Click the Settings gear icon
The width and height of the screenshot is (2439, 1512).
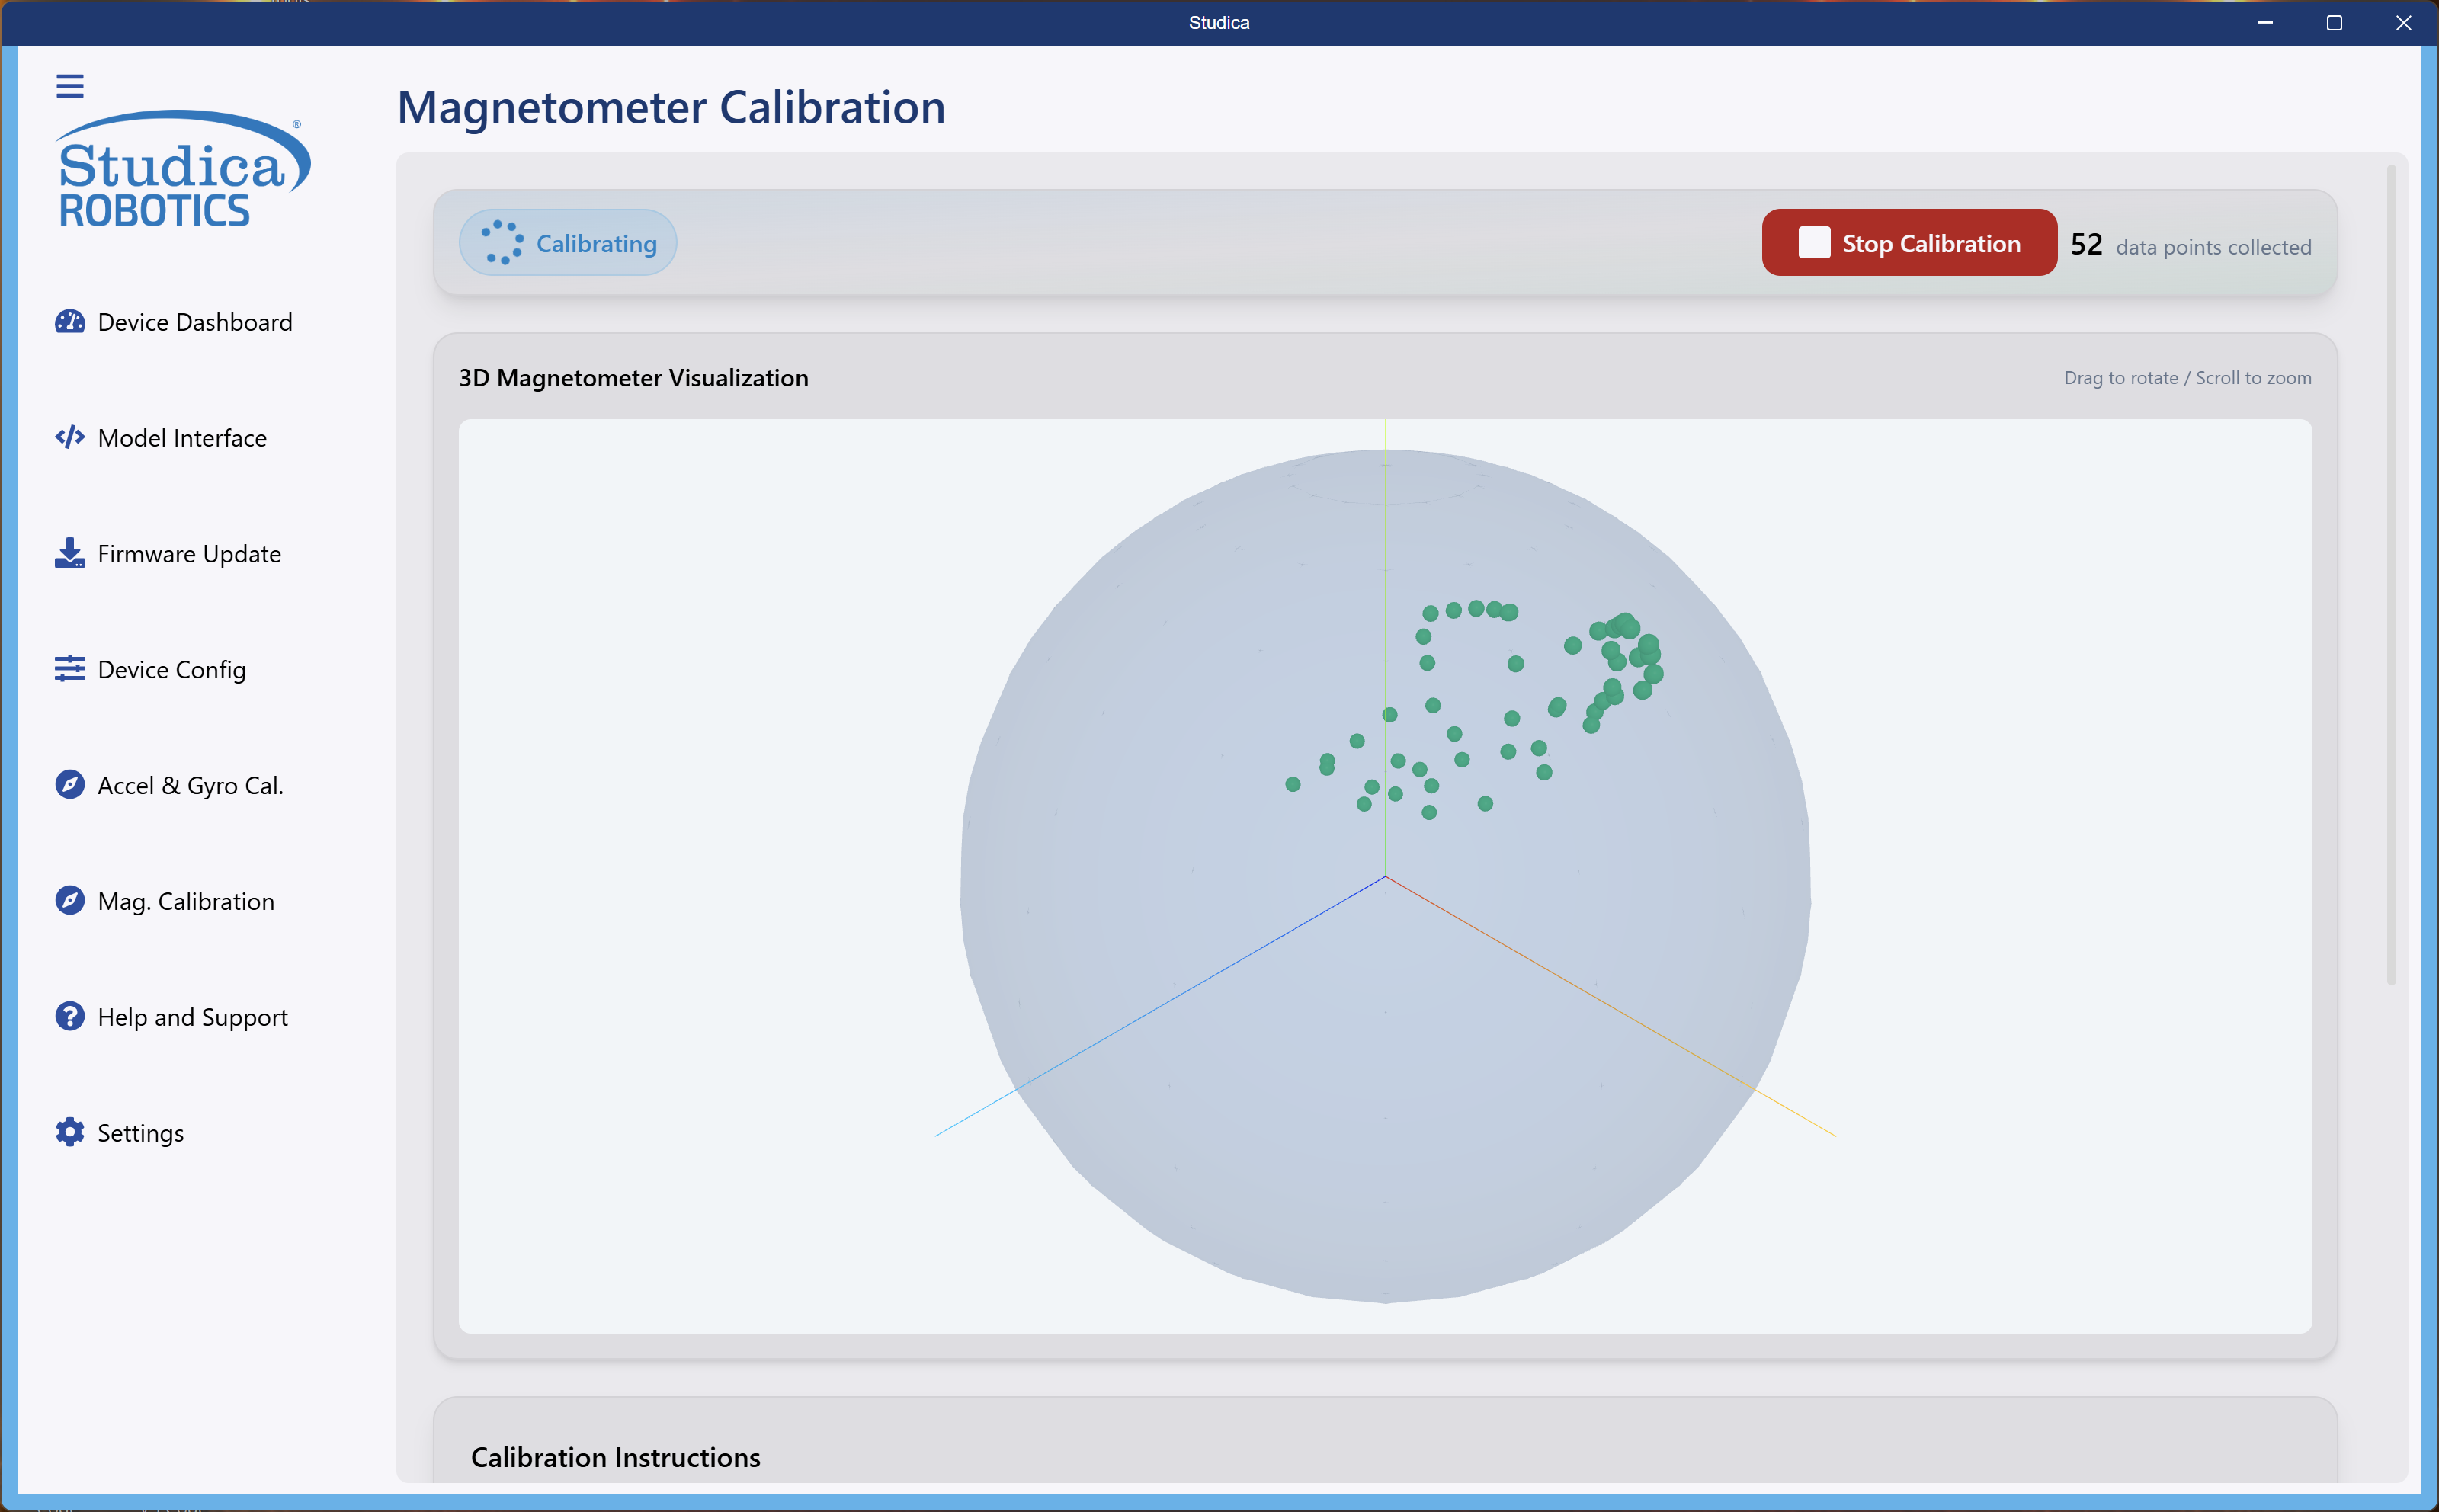(x=69, y=1132)
